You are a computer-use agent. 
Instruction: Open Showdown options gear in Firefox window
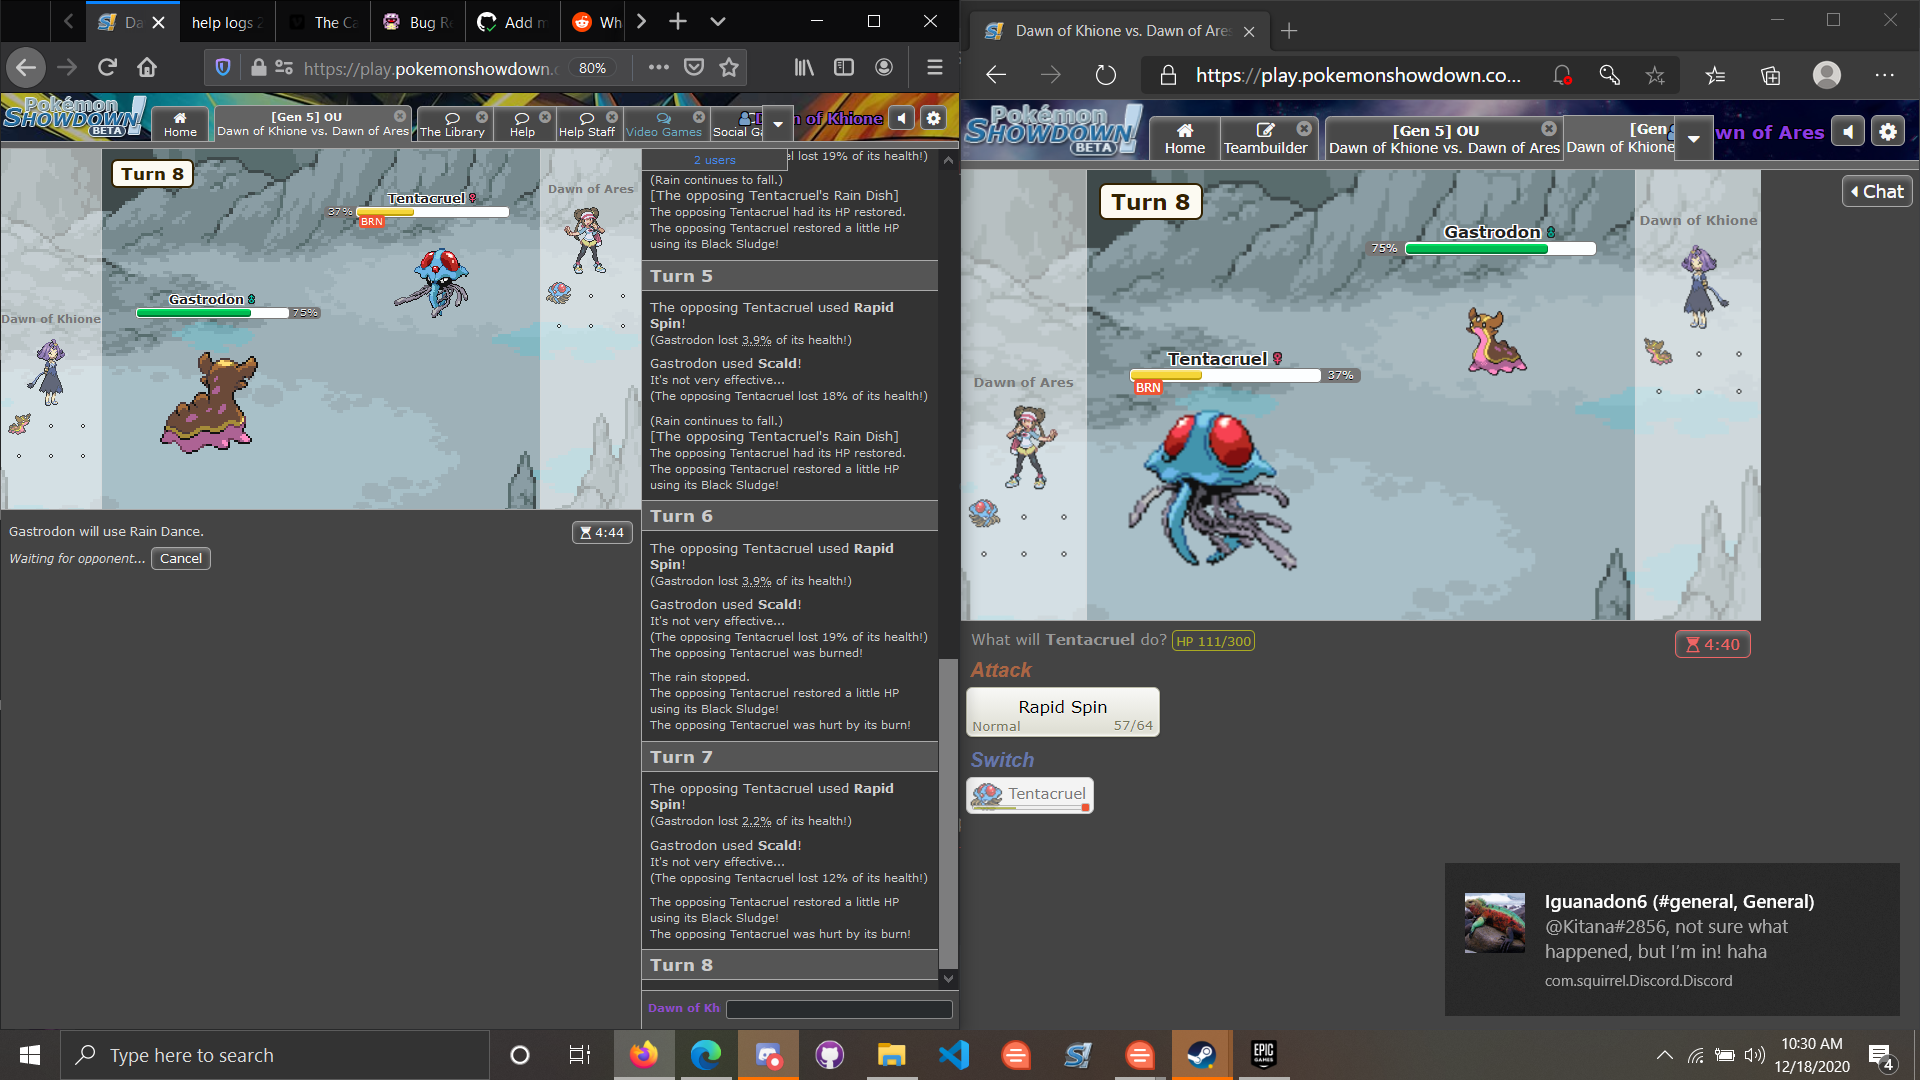pyautogui.click(x=933, y=118)
